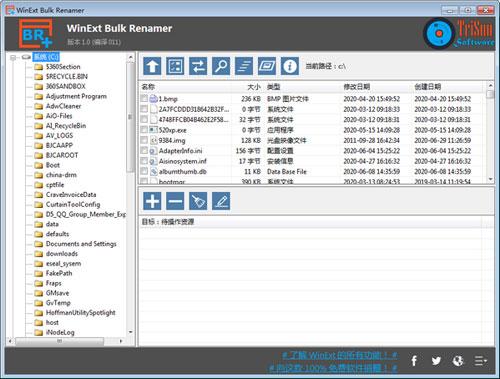Select the AiO-Files folder
Image resolution: width=500 pixels, height=379 pixels.
click(x=59, y=116)
